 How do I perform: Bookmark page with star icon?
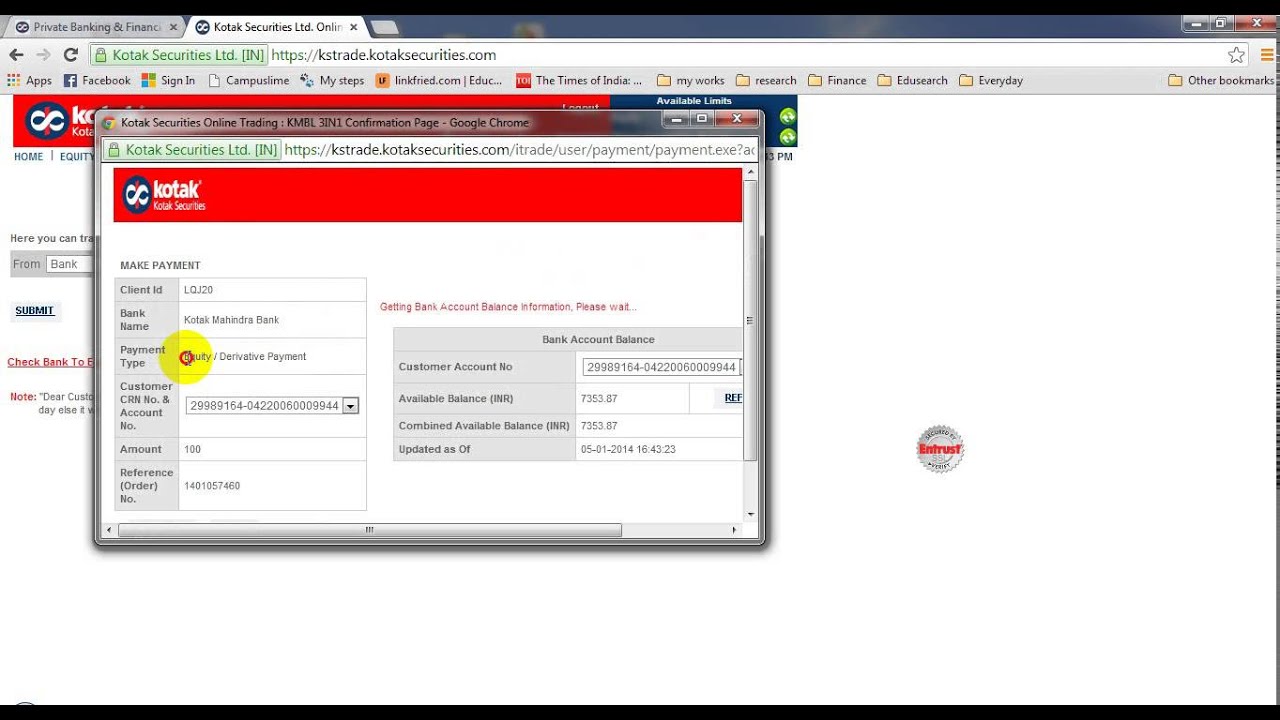click(x=1237, y=55)
